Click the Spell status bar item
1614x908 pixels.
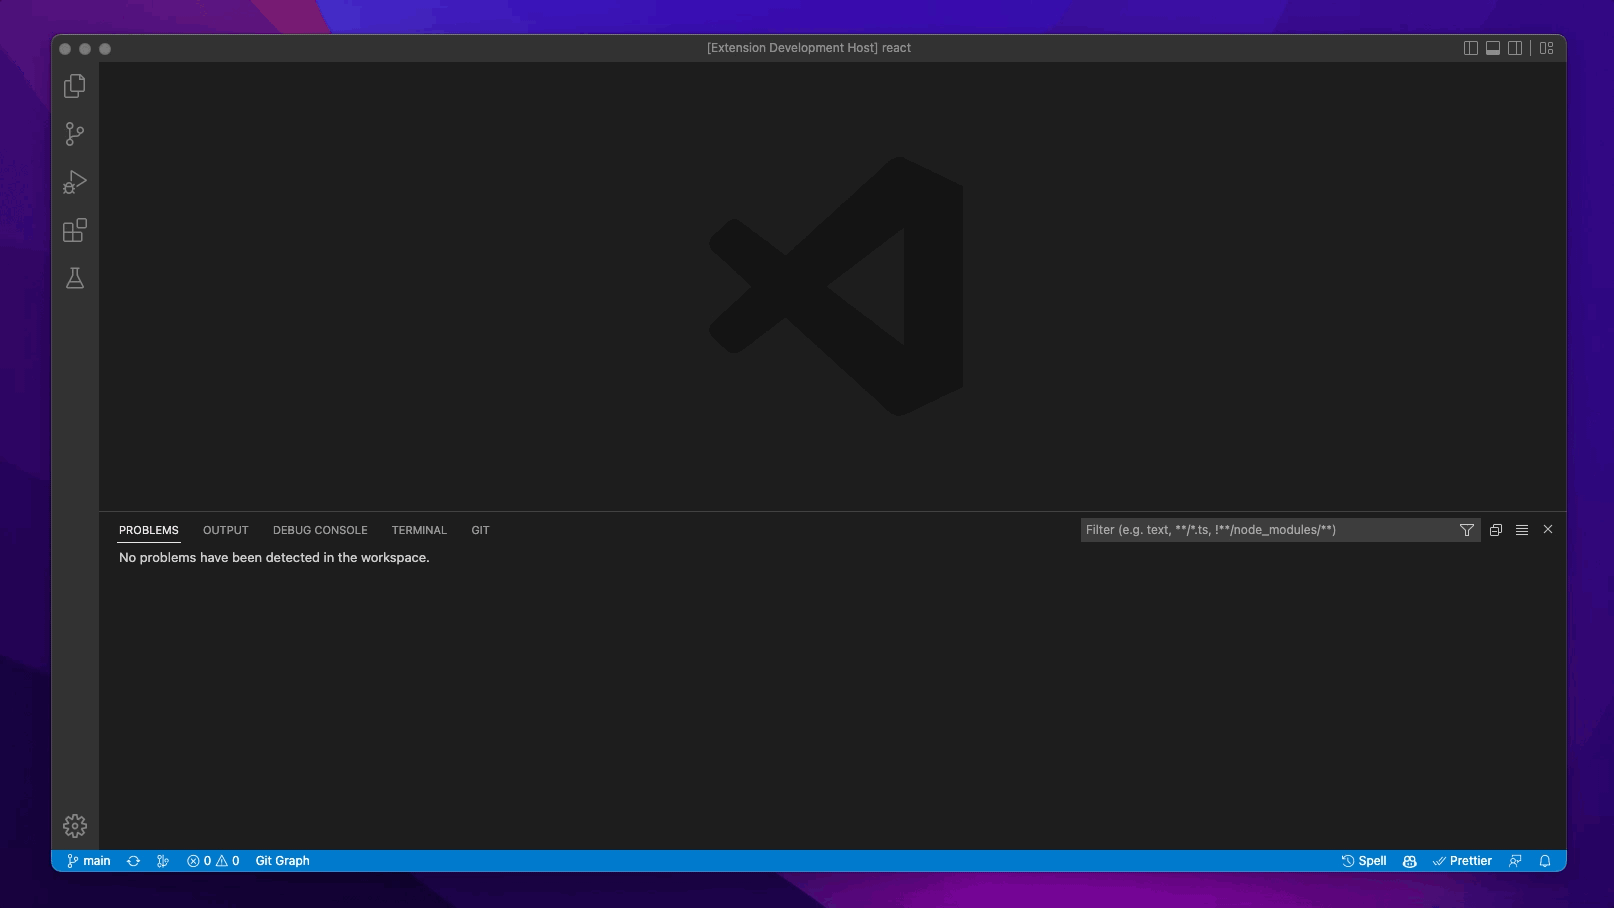pos(1364,861)
